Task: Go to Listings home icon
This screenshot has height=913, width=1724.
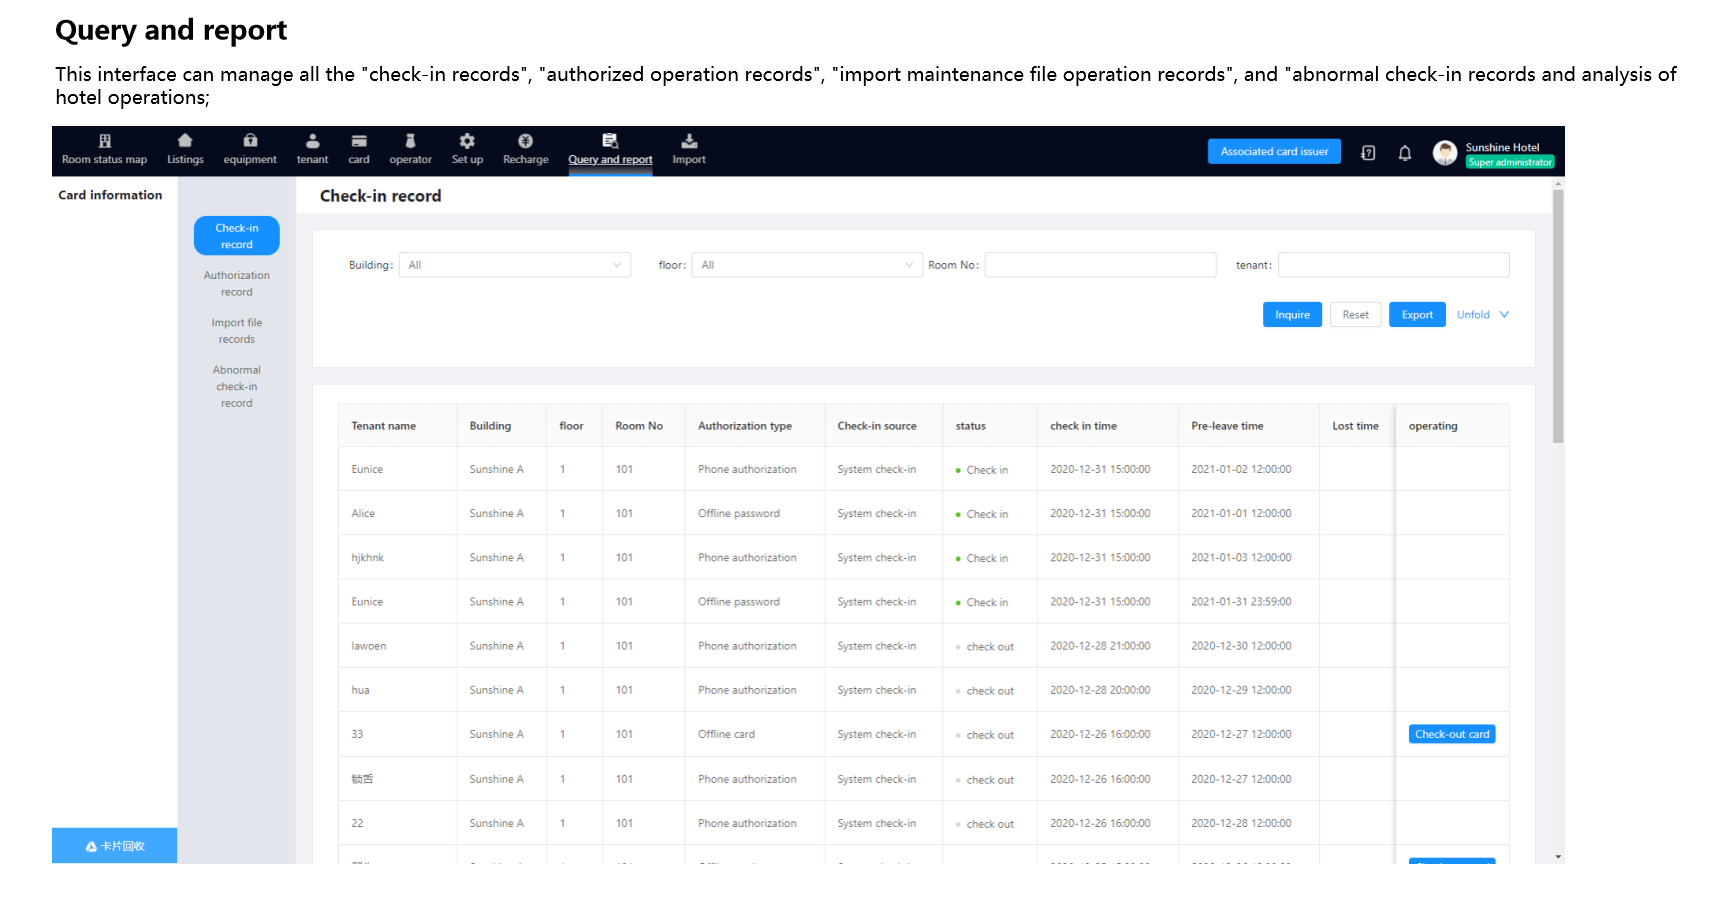Action: coord(185,141)
